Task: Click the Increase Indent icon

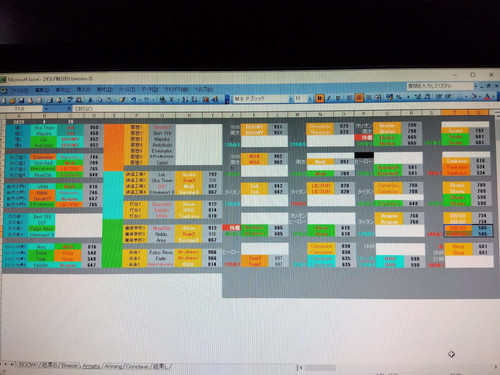Action: click(x=448, y=97)
